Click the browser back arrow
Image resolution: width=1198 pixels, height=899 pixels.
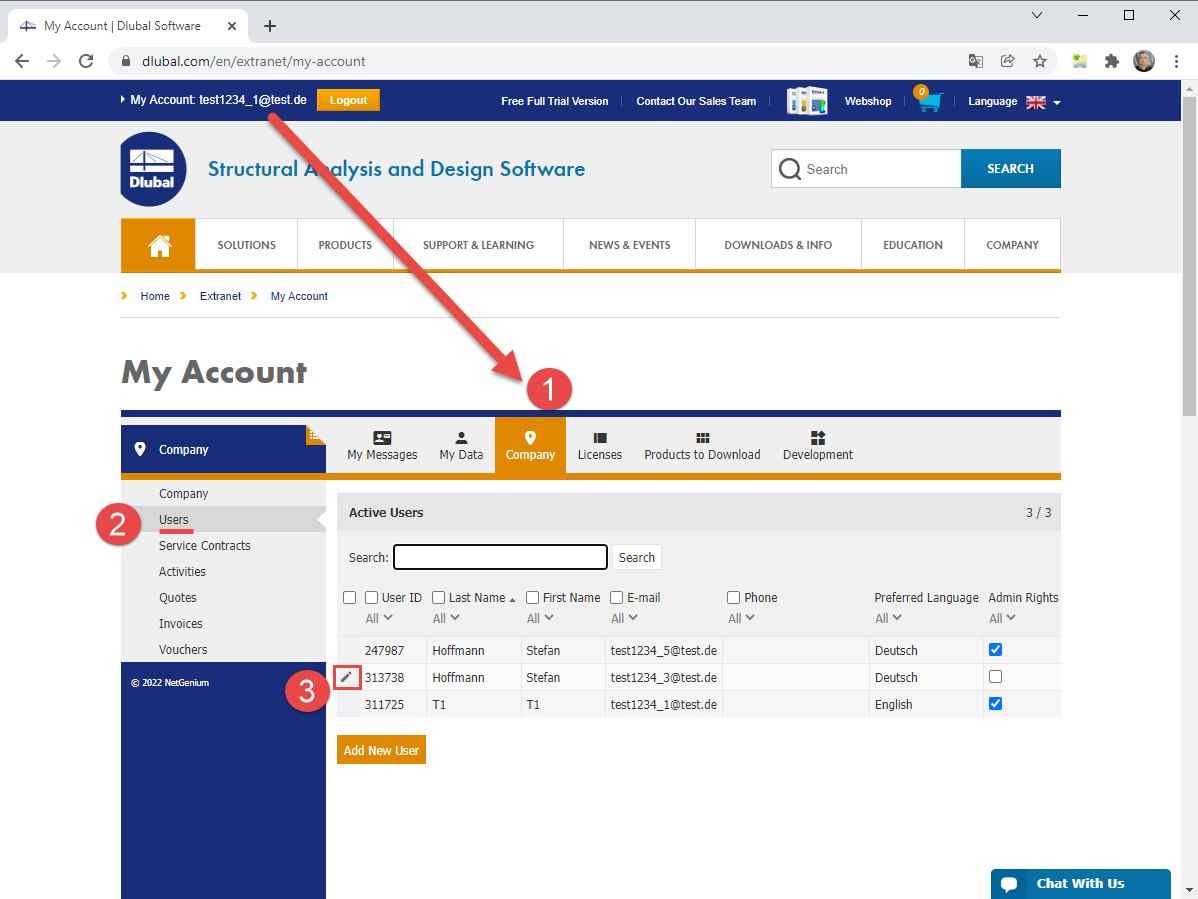[22, 61]
